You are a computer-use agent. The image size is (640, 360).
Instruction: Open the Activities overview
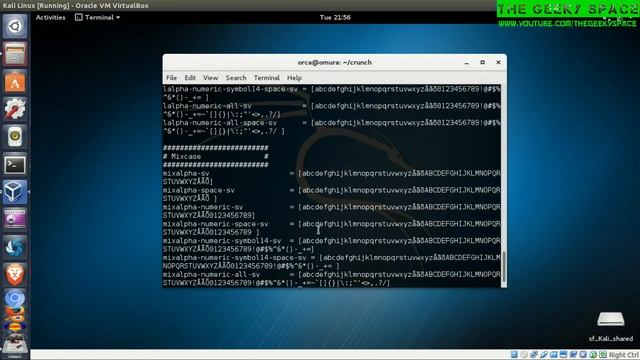tap(50, 18)
